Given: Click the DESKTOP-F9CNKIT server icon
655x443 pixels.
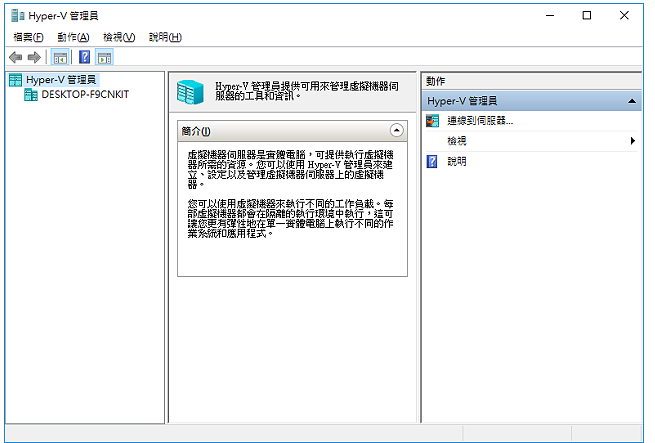Looking at the screenshot, I should point(30,95).
